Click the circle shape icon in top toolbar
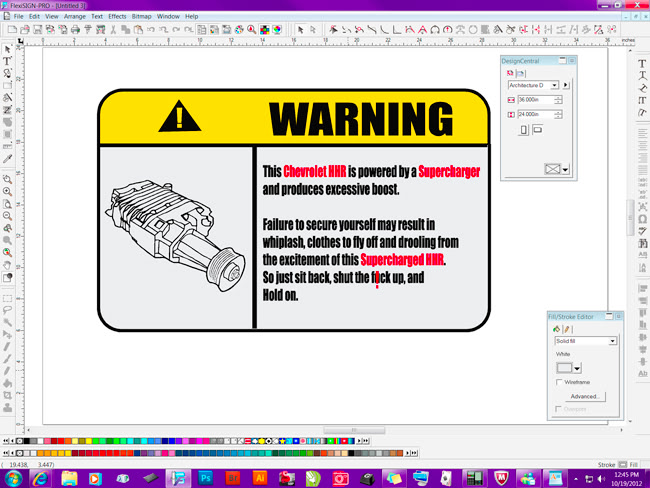The height and width of the screenshot is (488, 650). (473, 29)
